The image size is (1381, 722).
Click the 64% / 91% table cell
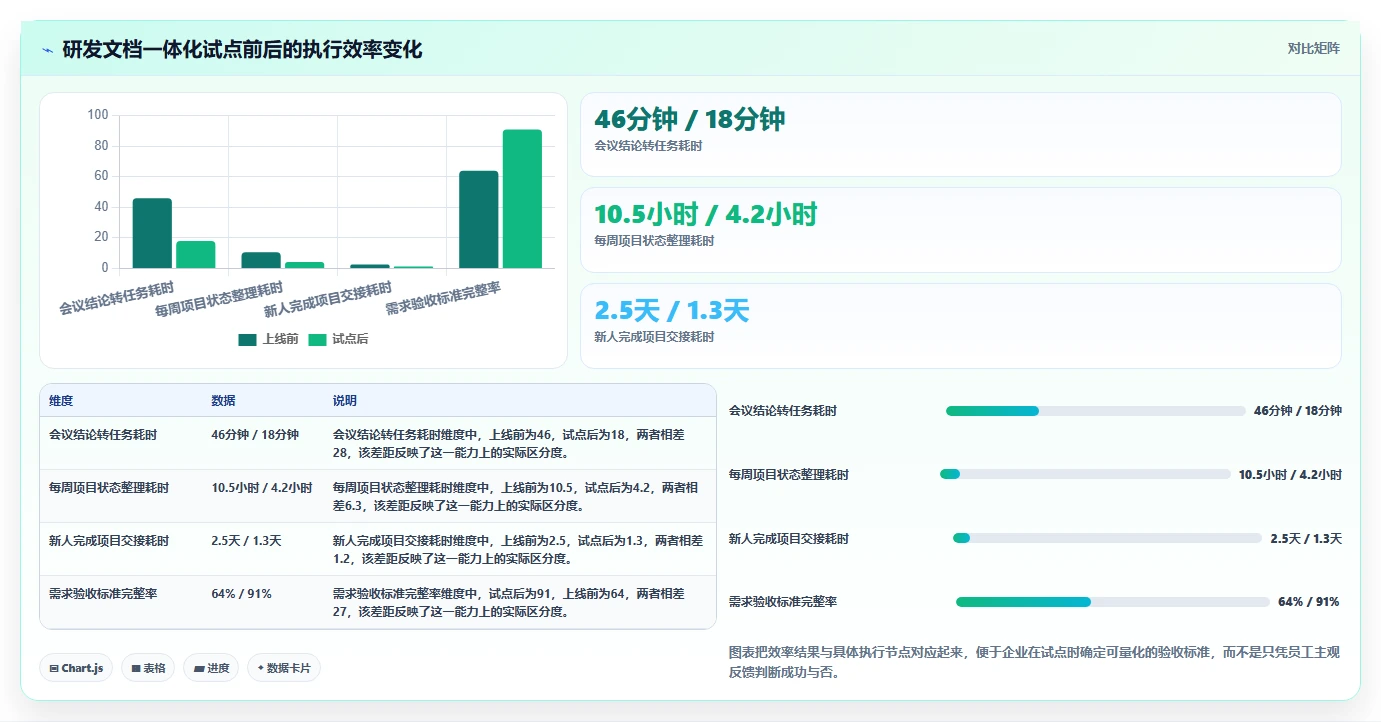point(241,594)
